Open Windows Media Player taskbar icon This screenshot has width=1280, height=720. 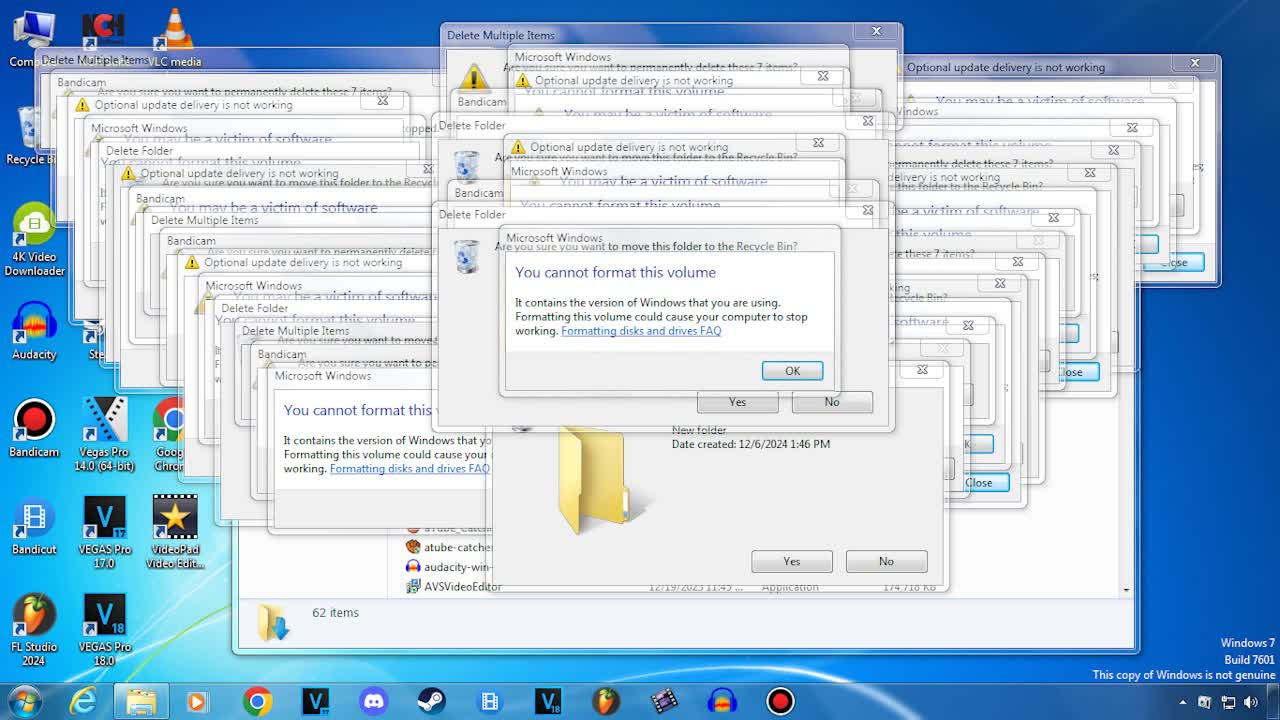(x=197, y=702)
